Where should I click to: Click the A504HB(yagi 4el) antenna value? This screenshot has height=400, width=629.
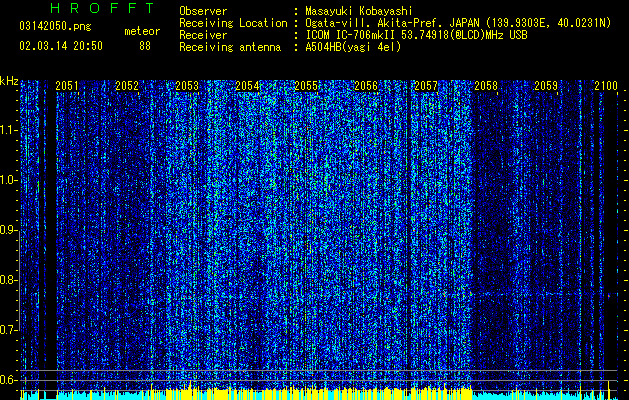[x=353, y=47]
